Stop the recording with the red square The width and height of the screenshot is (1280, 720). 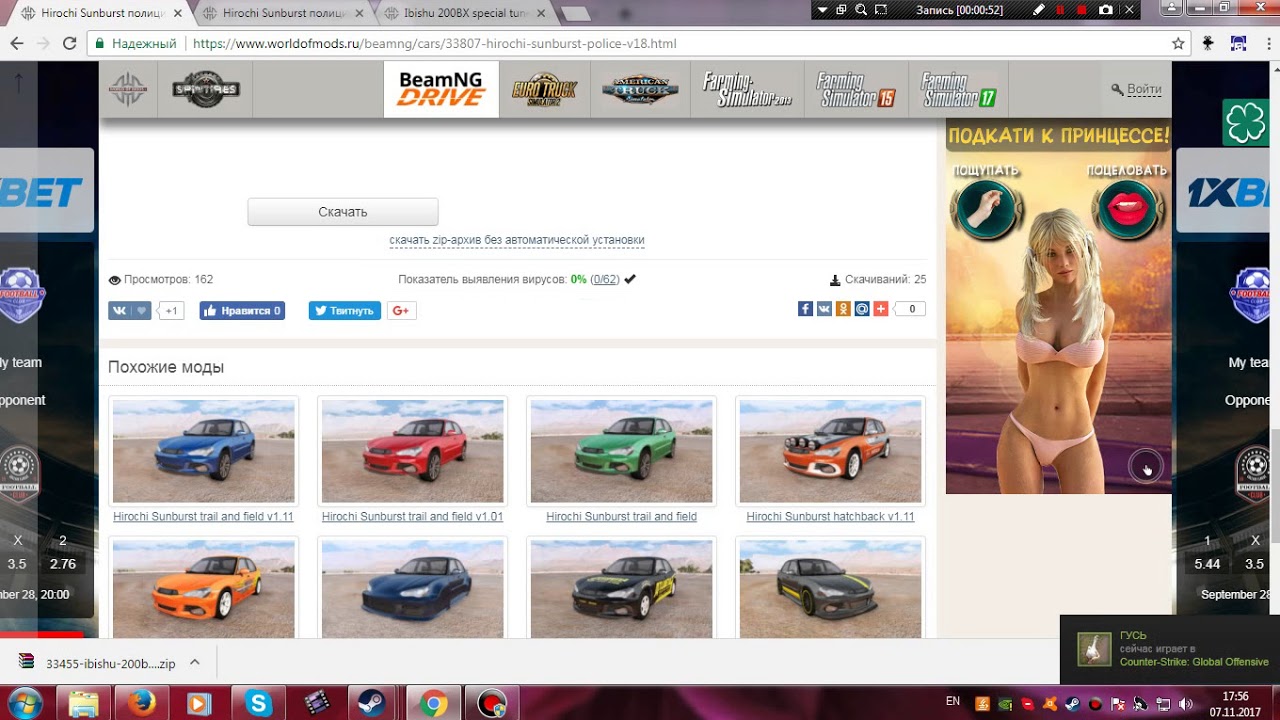pyautogui.click(x=1083, y=9)
